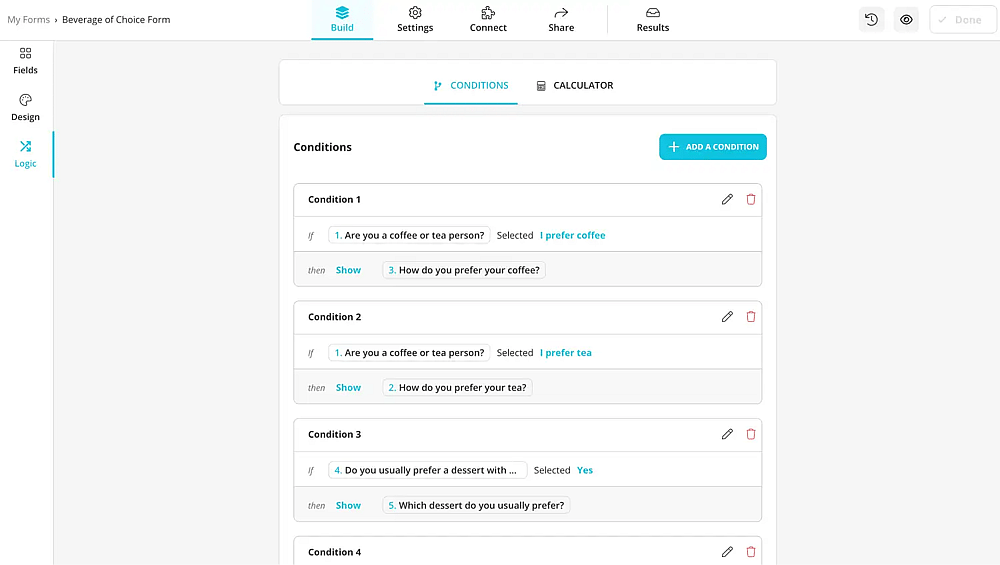Edit Condition 4 with pencil icon
The width and height of the screenshot is (1000, 565).
pyautogui.click(x=727, y=552)
